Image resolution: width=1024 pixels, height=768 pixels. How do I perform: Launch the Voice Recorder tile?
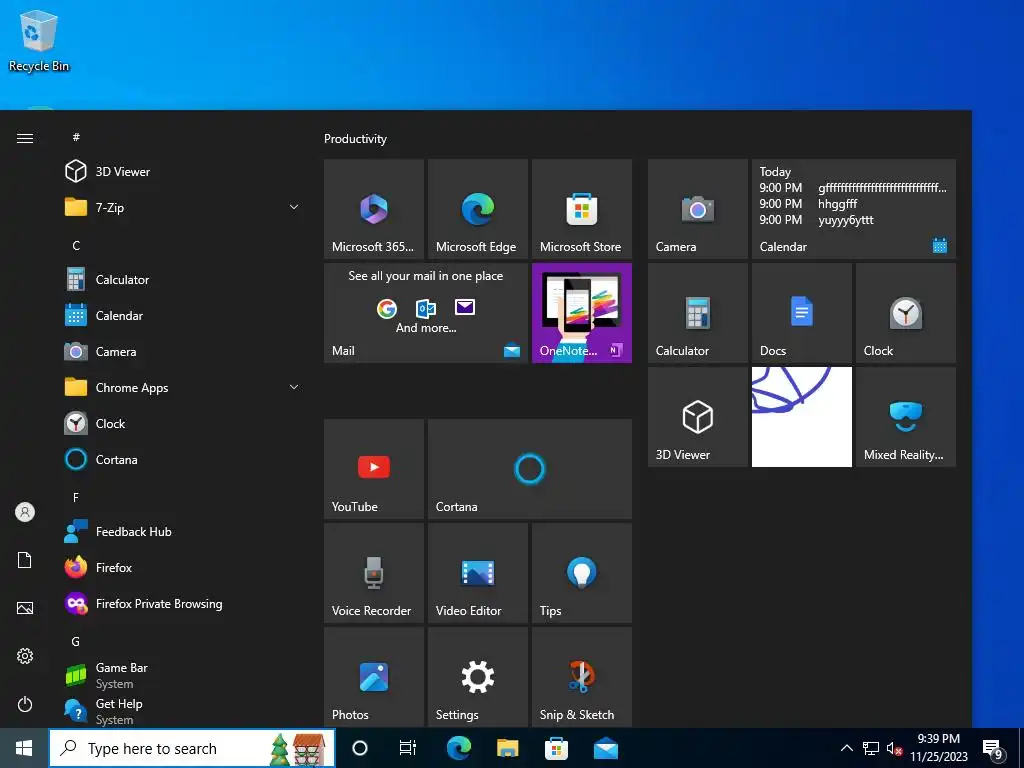pyautogui.click(x=374, y=573)
